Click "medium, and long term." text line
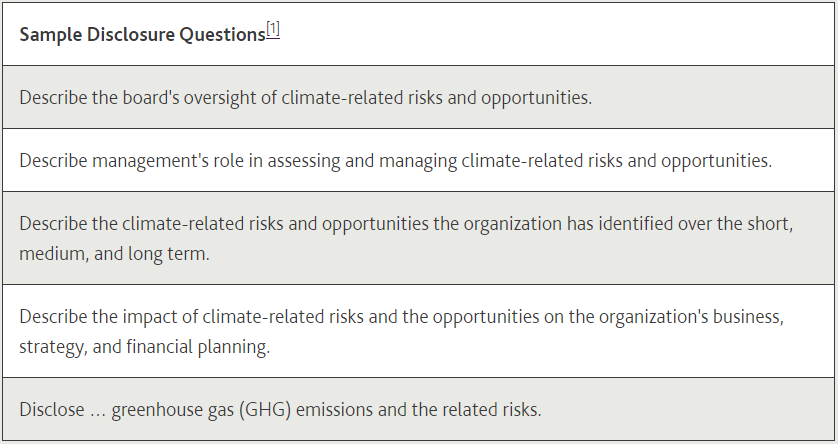Screen dimensions: 838x444 [x=114, y=253]
